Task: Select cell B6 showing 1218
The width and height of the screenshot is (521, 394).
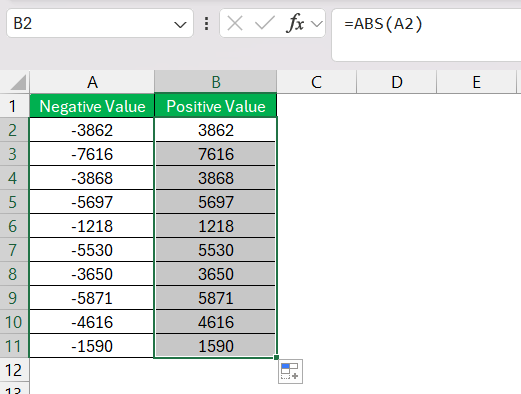Action: (216, 226)
